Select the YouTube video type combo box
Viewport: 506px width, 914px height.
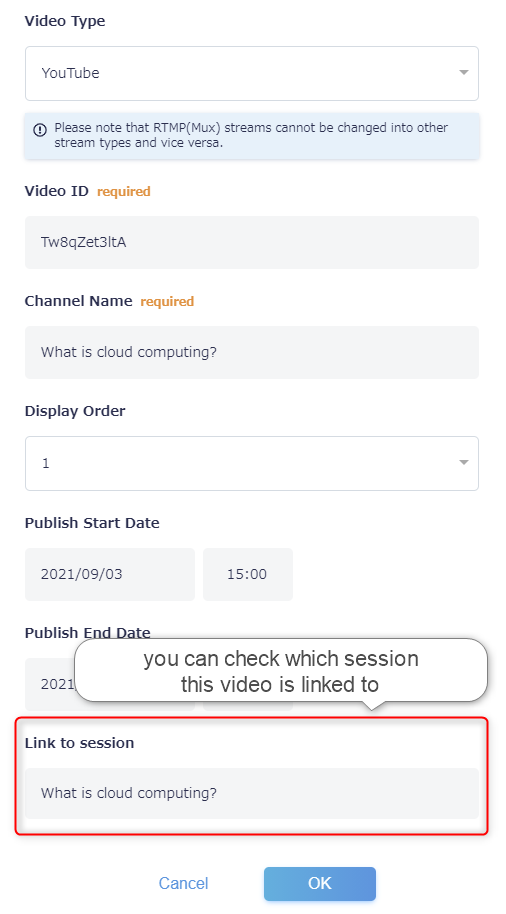[252, 73]
